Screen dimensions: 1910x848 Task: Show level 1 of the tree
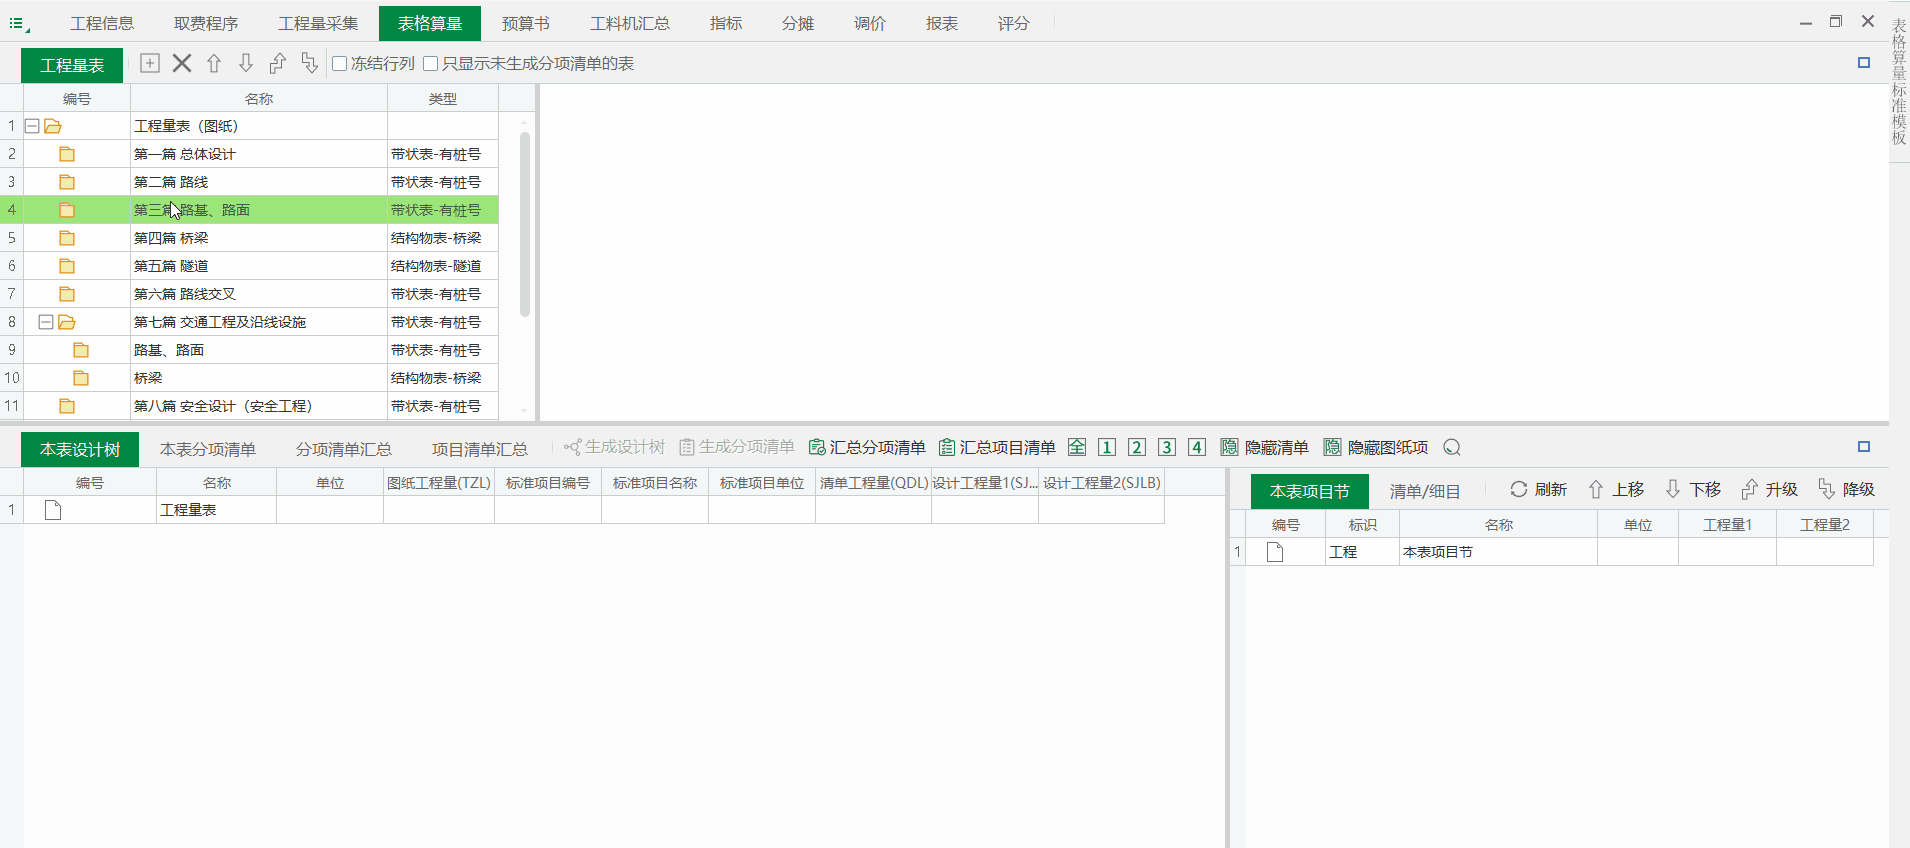pos(1107,447)
